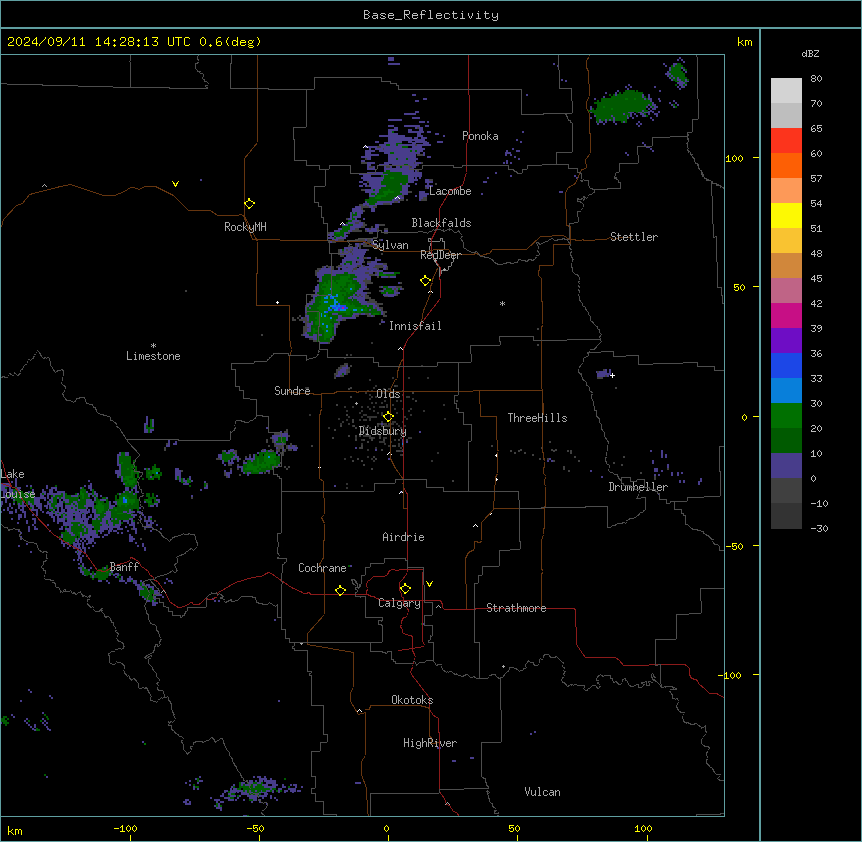The width and height of the screenshot is (862, 842).
Task: Click the yellow diamond marker near RockyMH
Action: coord(250,204)
